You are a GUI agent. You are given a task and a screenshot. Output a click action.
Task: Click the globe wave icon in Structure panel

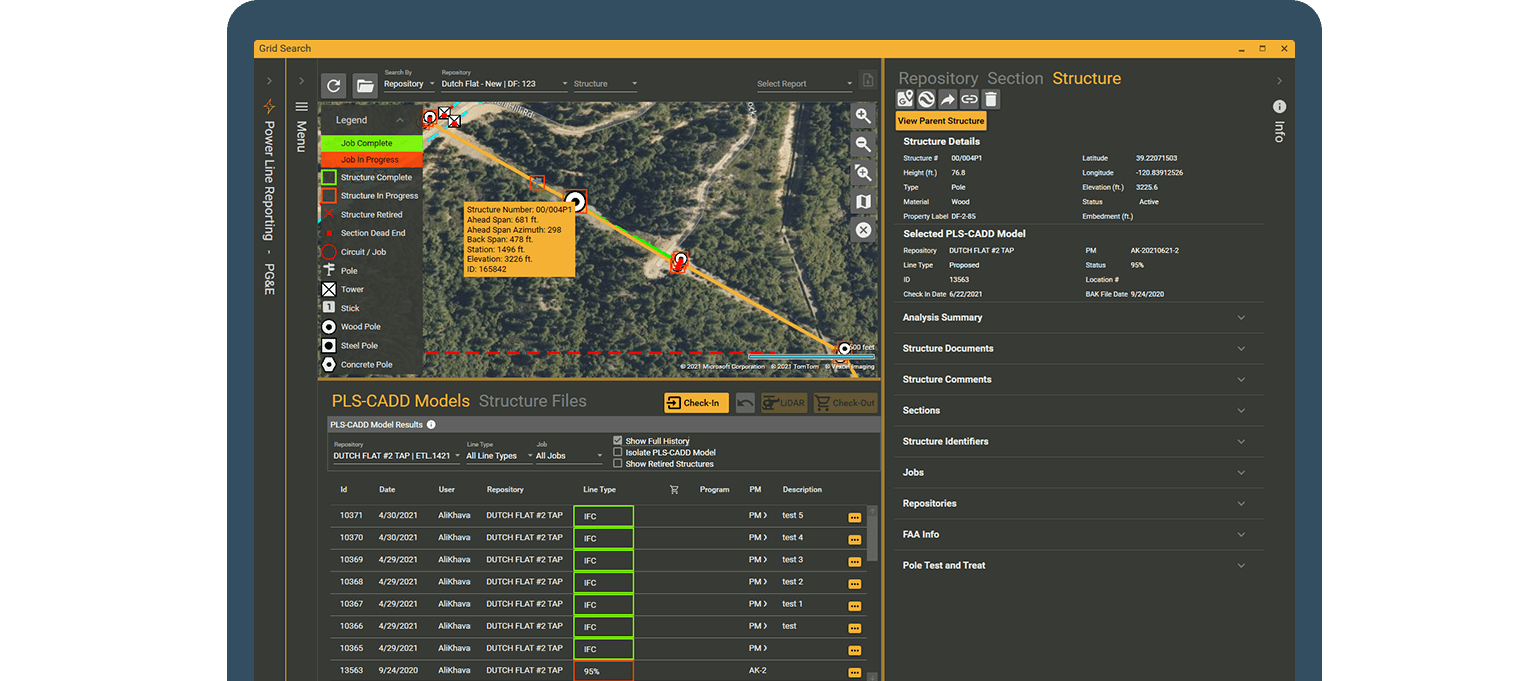(926, 99)
